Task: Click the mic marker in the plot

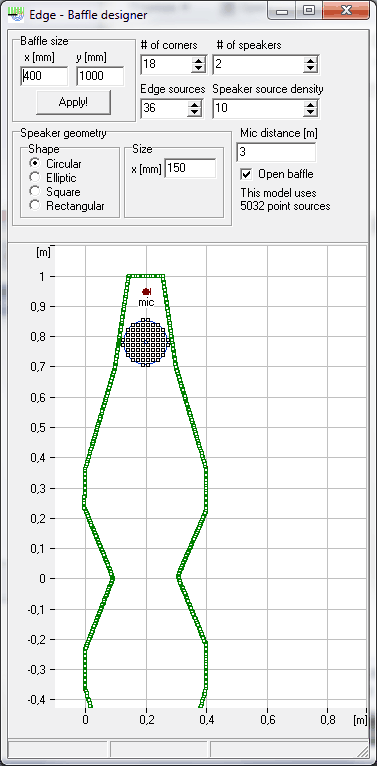Action: (x=146, y=291)
